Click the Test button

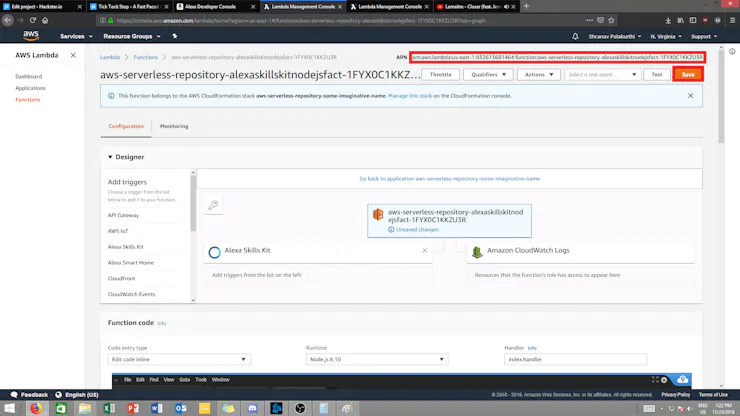tap(657, 75)
